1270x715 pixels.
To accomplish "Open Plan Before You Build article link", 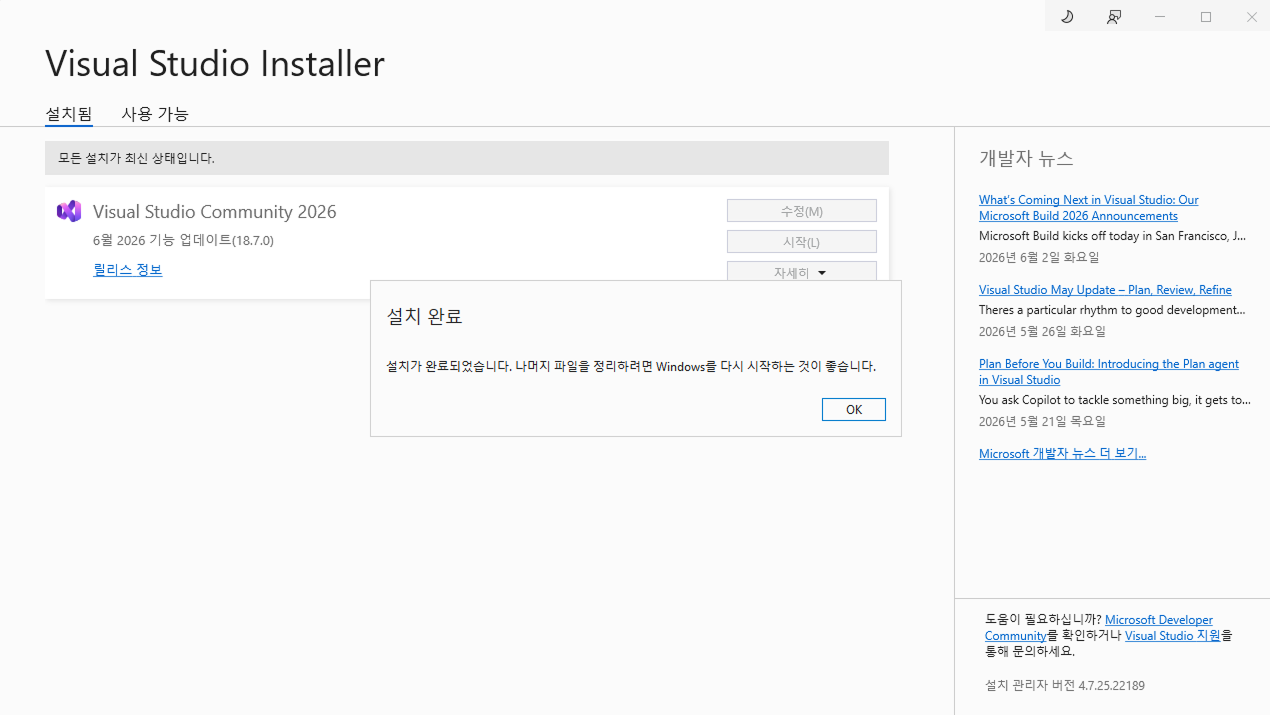I will point(1108,372).
